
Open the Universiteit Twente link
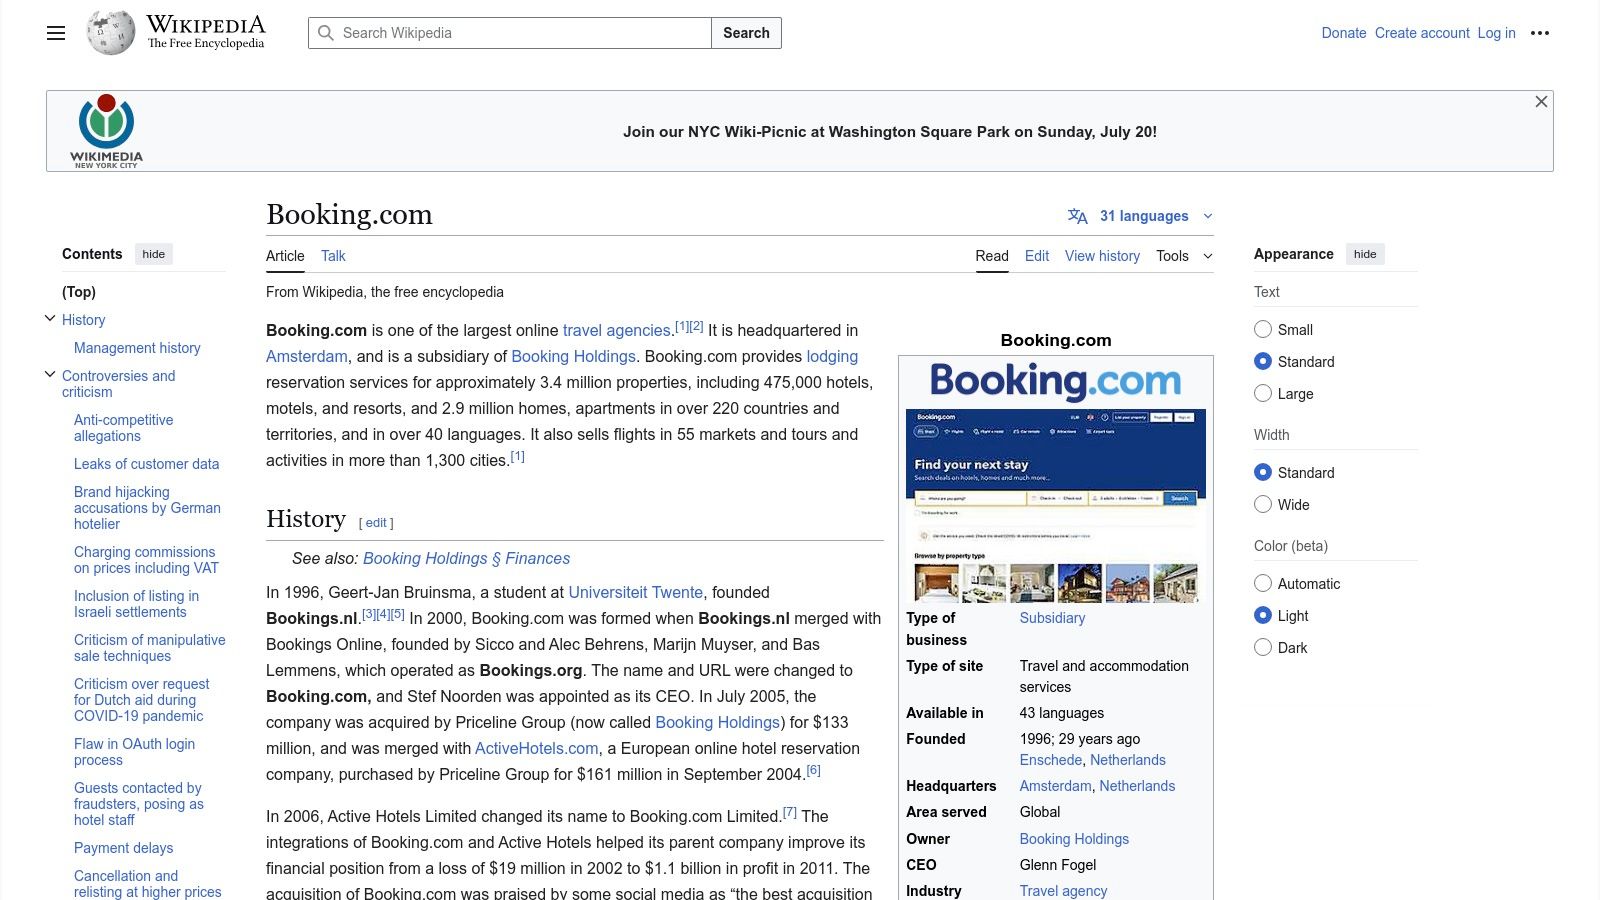[x=635, y=592]
